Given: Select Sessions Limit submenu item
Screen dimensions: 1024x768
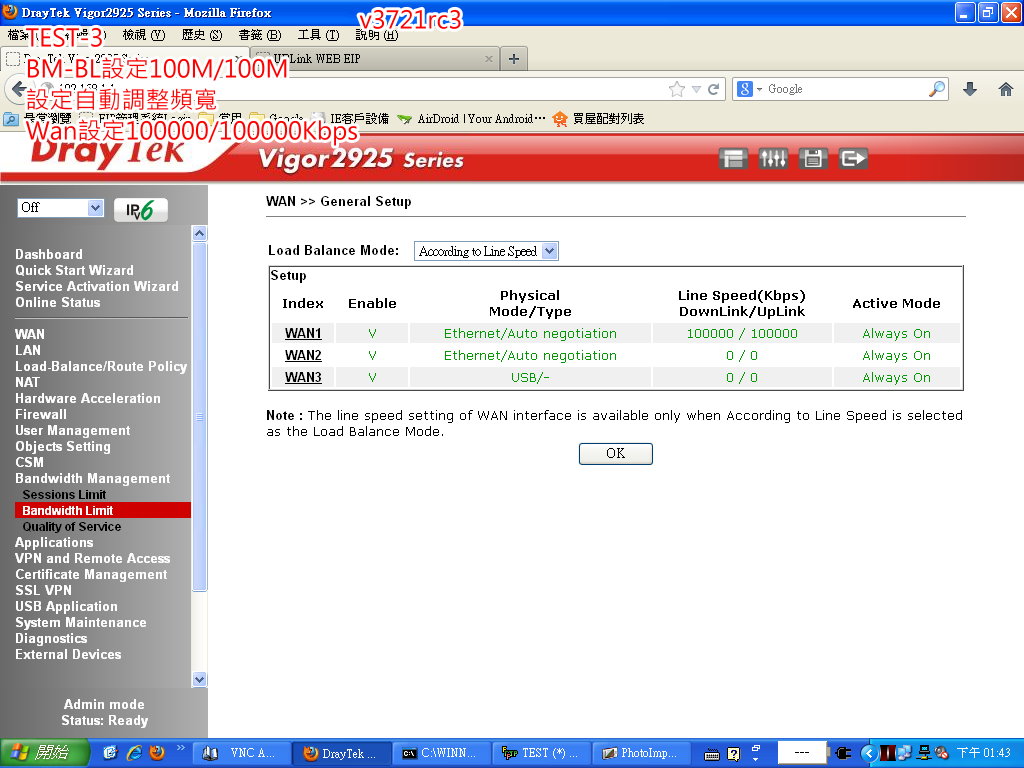Looking at the screenshot, I should point(64,495).
